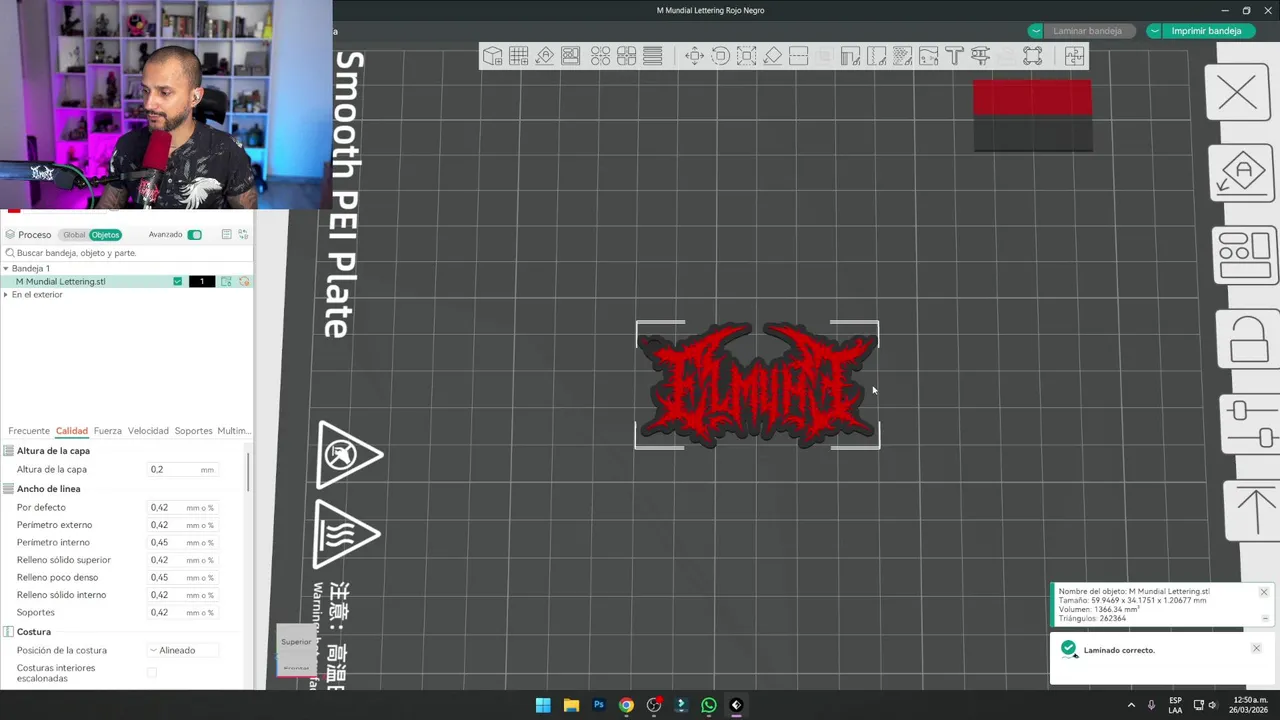Collapse the object info notification
Screen dimensions: 1280x720
1264,618
